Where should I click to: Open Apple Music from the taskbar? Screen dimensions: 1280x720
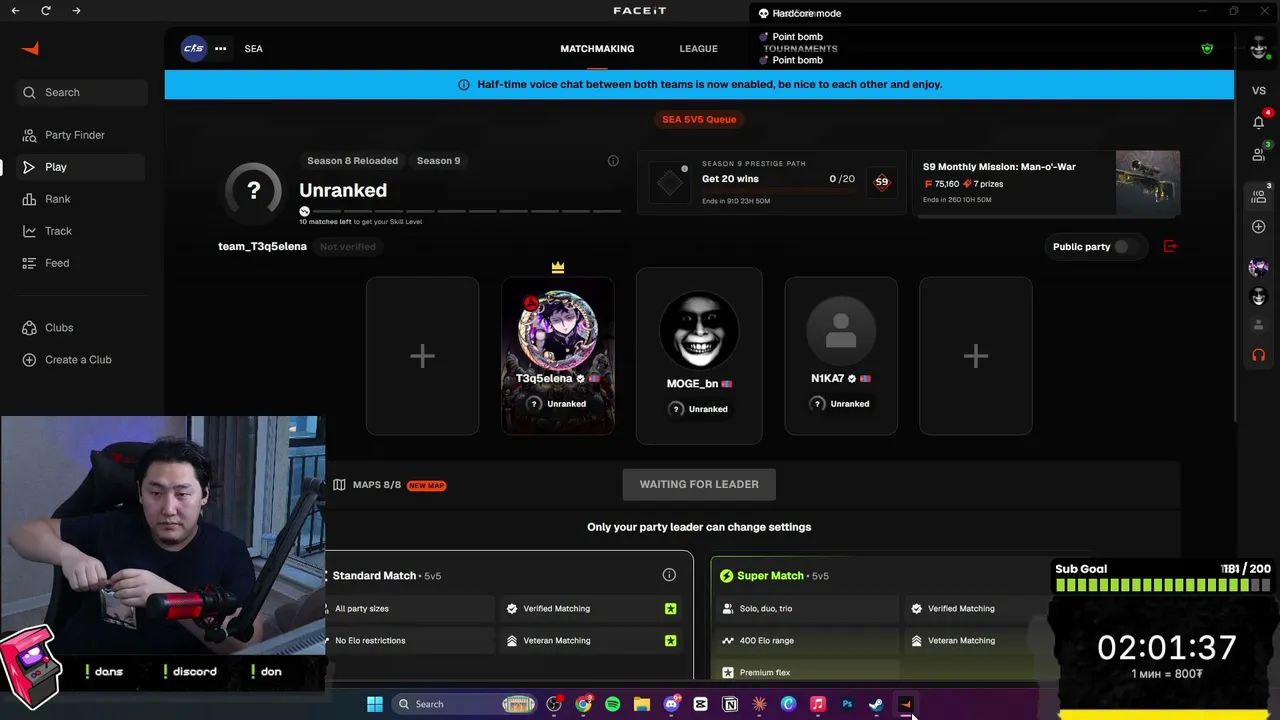[x=817, y=704]
